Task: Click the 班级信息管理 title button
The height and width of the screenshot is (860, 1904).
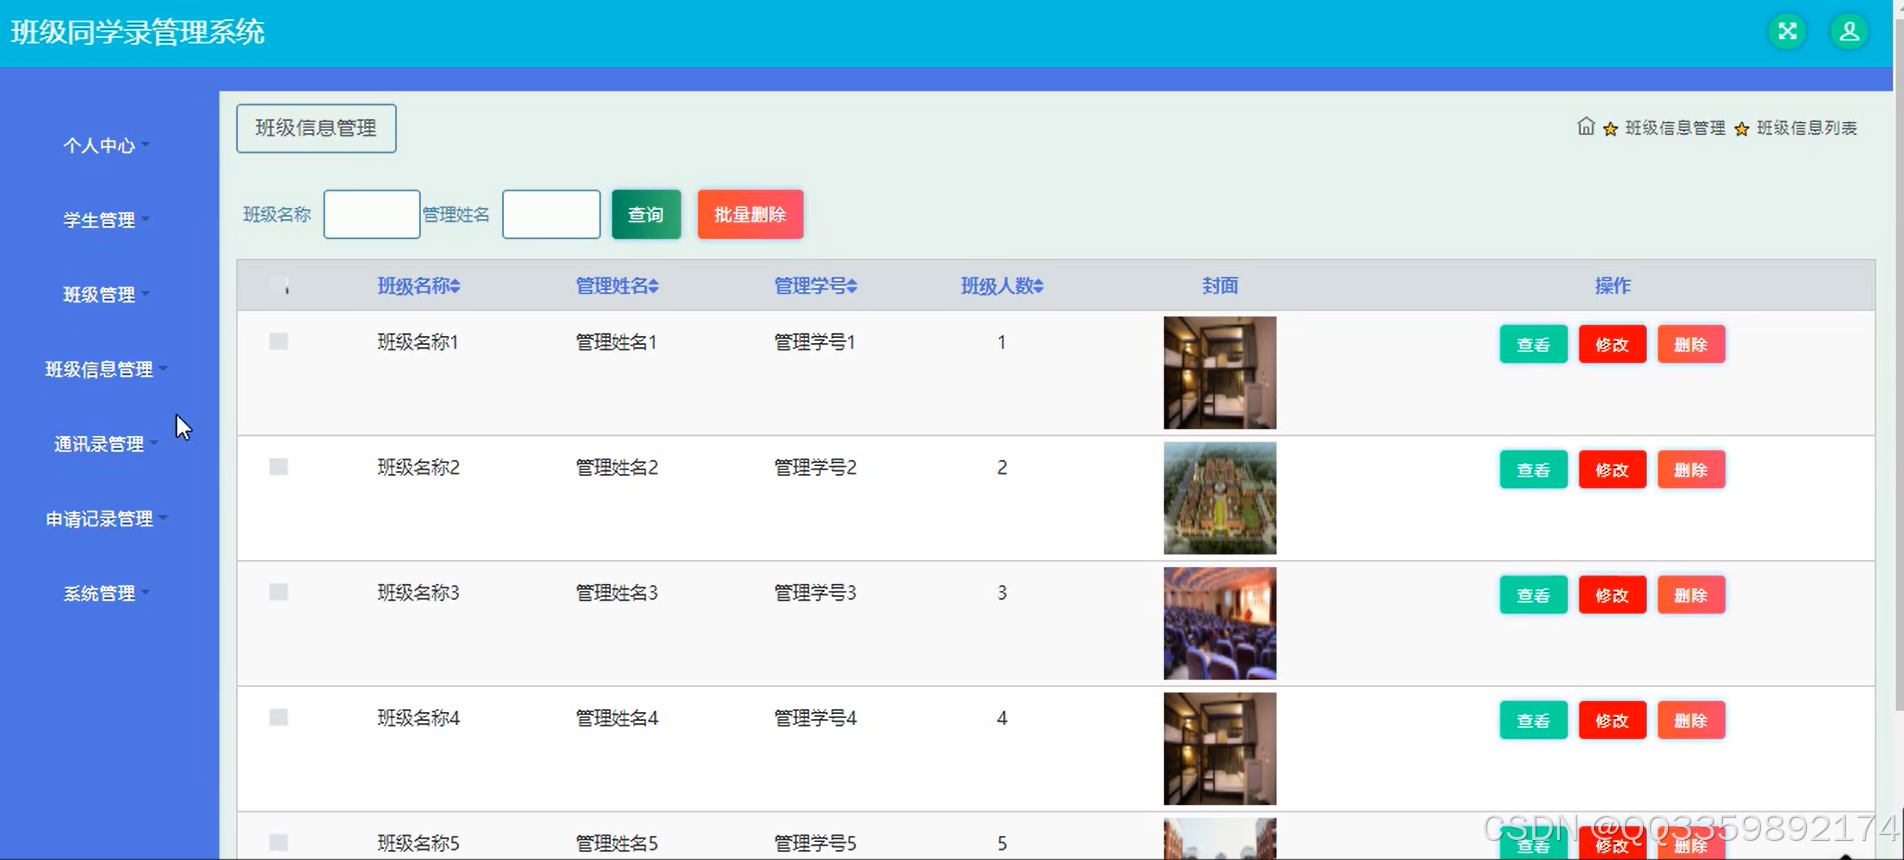Action: pos(316,128)
